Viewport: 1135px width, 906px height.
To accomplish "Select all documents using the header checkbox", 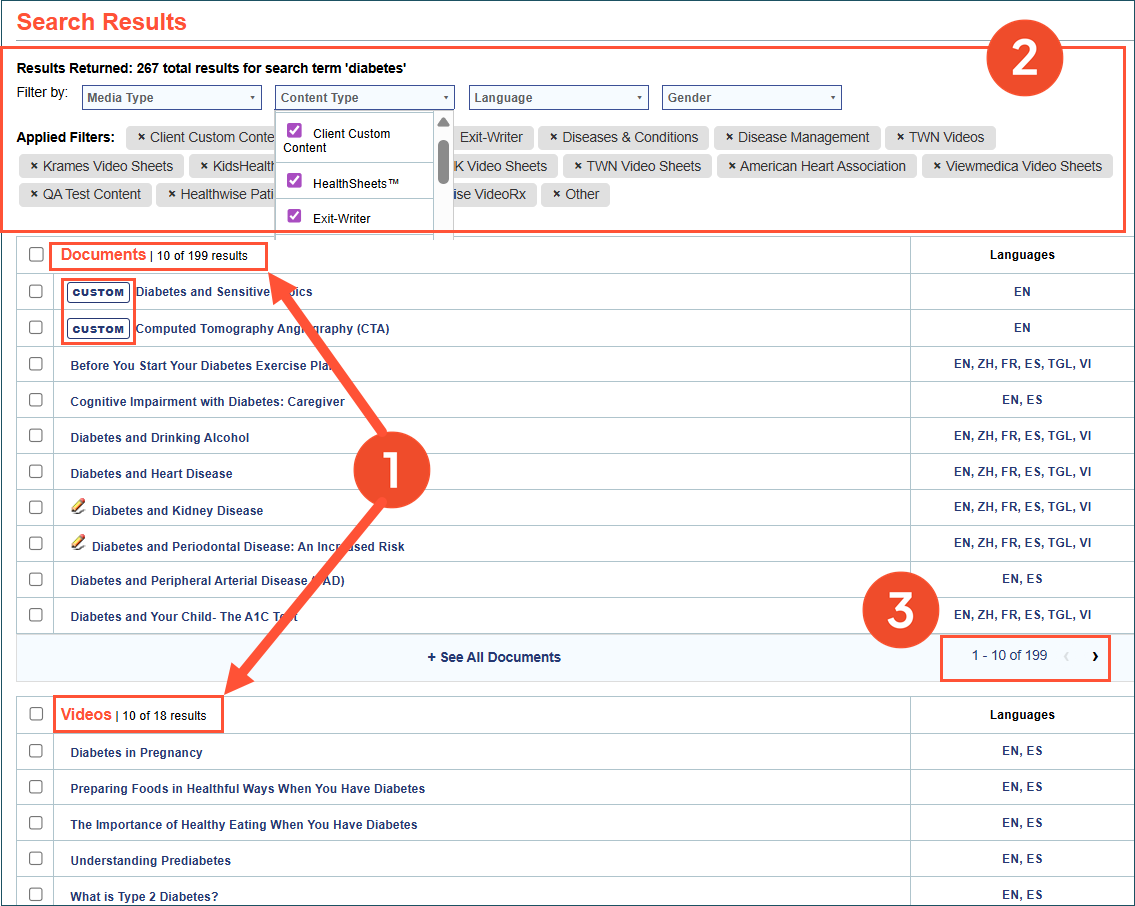I will [x=35, y=254].
